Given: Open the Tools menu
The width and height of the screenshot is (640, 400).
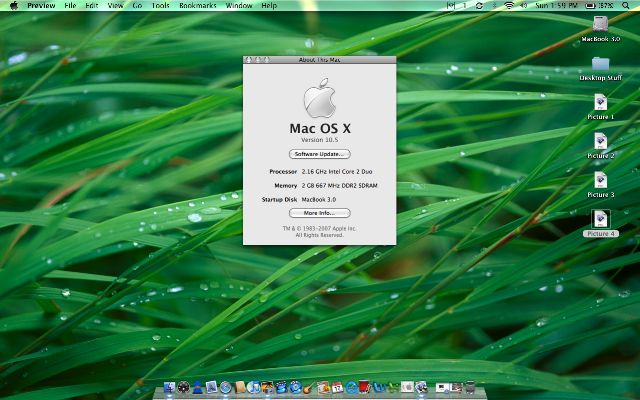Looking at the screenshot, I should [161, 6].
